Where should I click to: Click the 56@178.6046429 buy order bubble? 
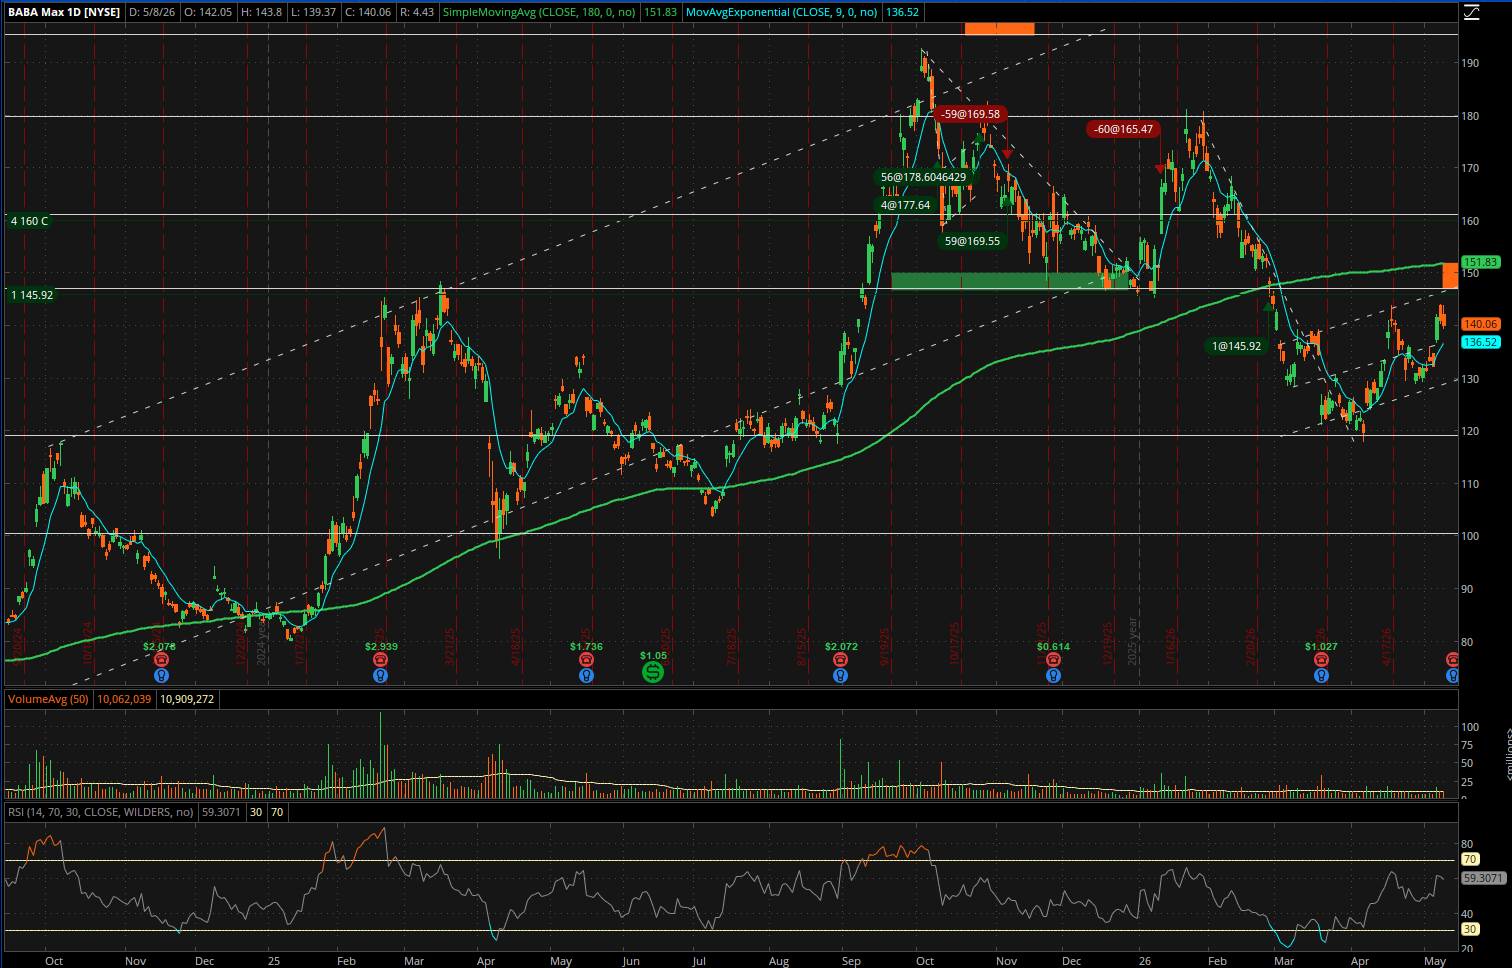(x=923, y=177)
